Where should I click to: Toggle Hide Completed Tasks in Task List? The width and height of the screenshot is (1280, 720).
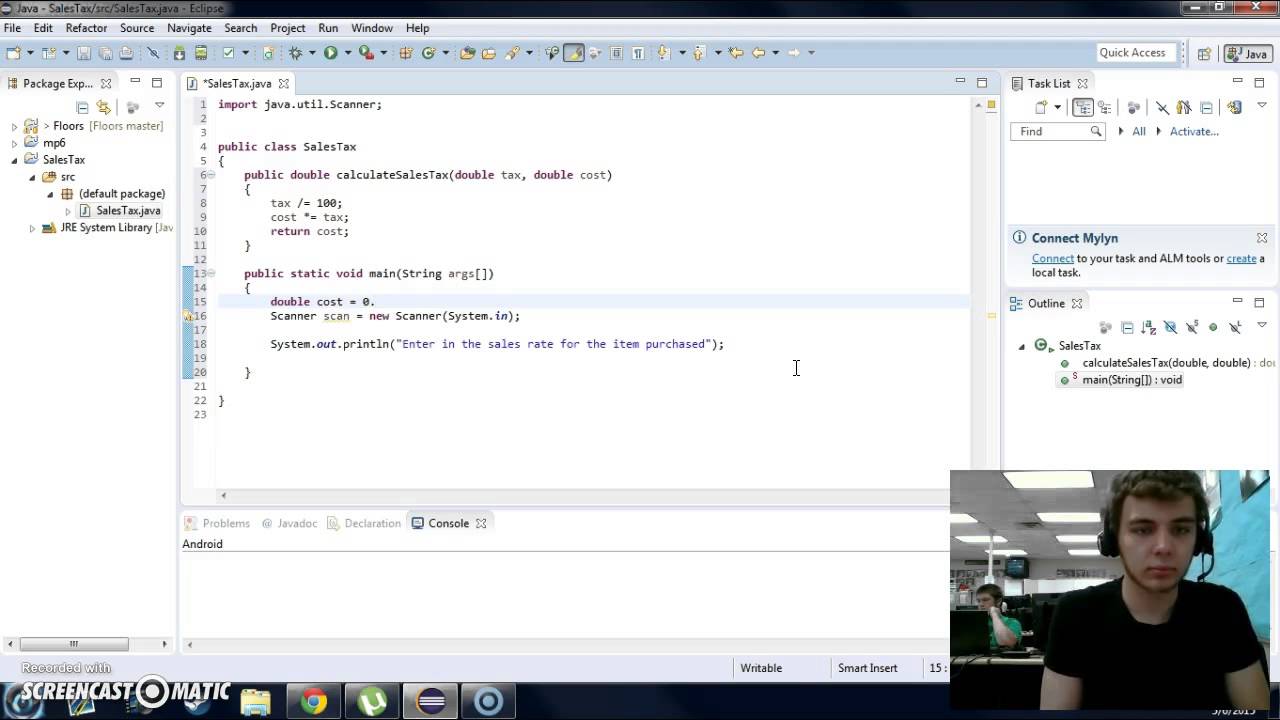click(x=1162, y=107)
